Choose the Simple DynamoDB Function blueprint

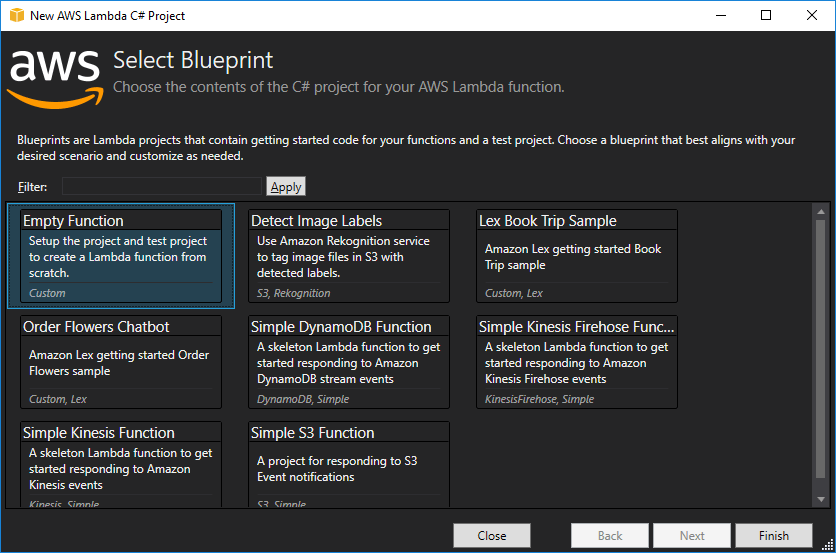[349, 362]
